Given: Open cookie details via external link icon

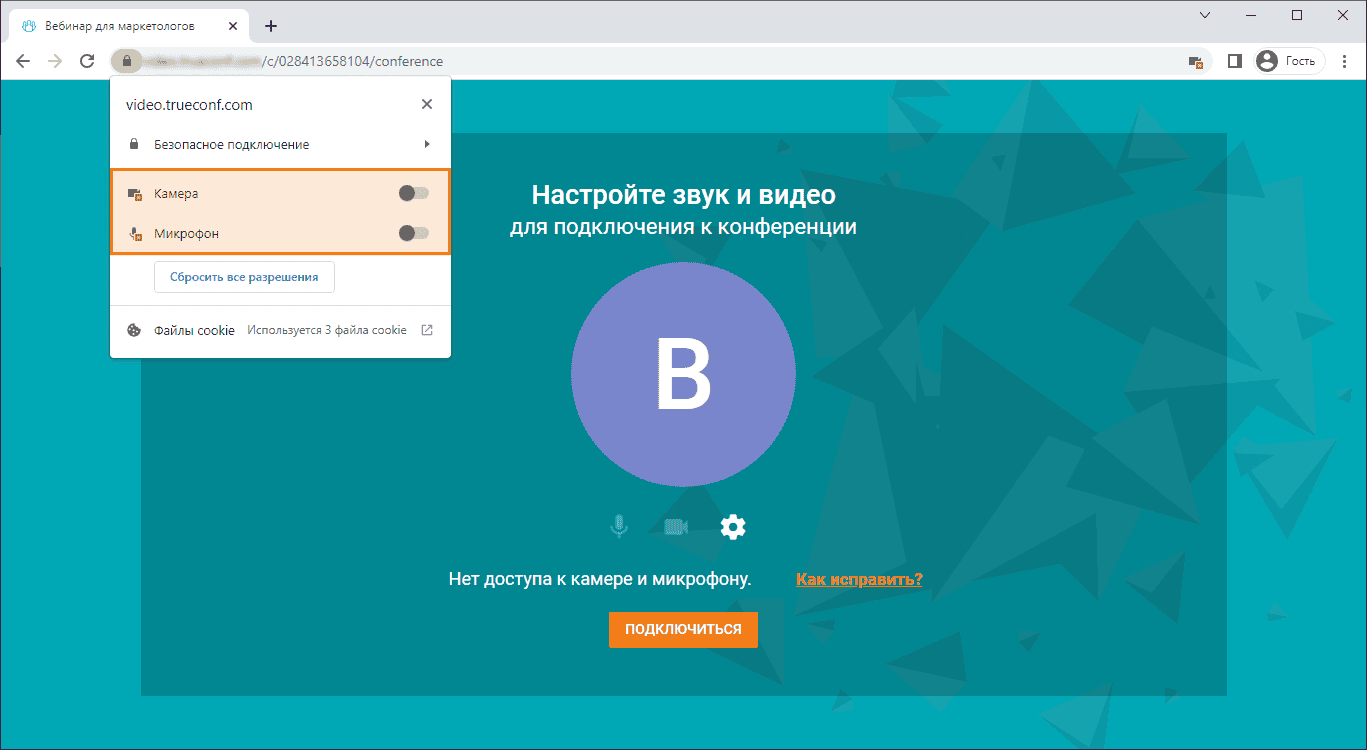Looking at the screenshot, I should (427, 330).
